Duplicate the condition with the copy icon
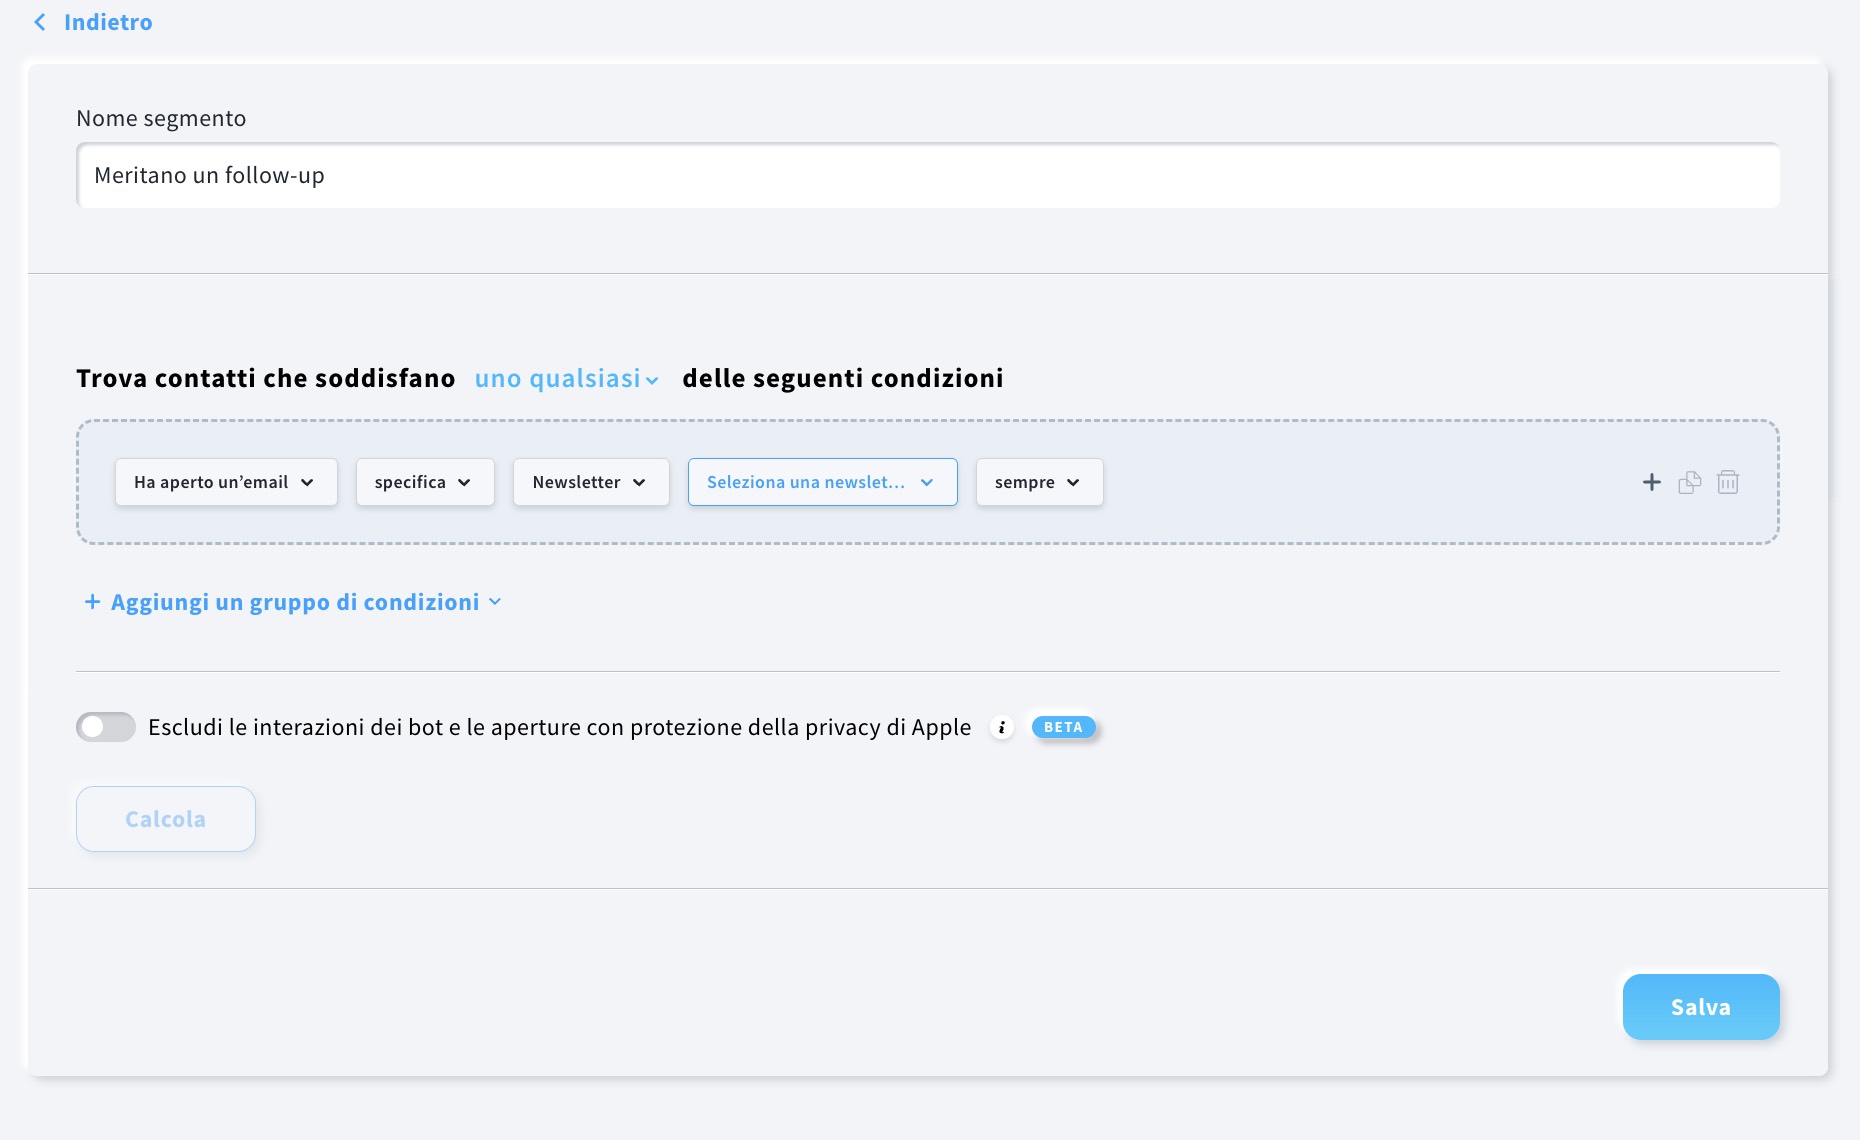The height and width of the screenshot is (1140, 1860). click(1689, 483)
